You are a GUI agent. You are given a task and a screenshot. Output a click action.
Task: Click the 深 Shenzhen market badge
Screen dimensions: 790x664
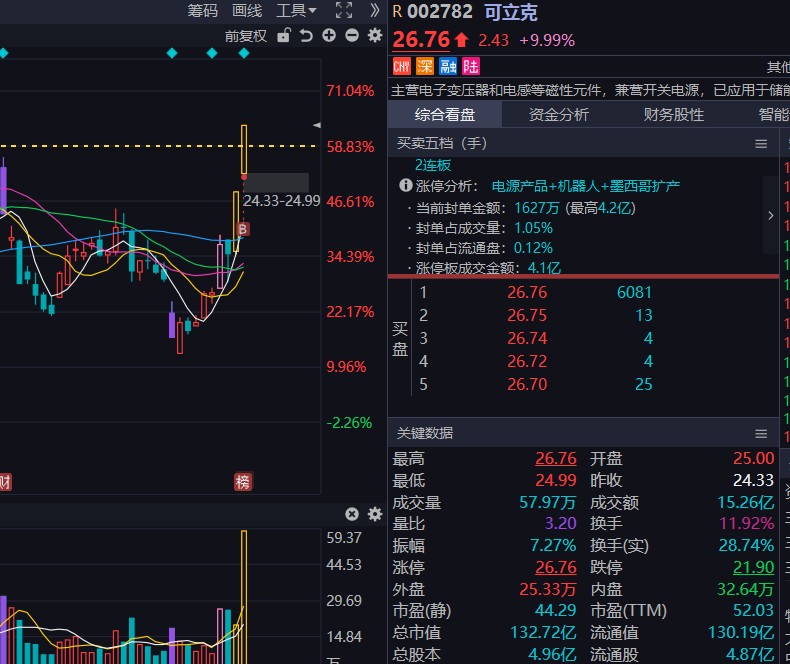pyautogui.click(x=425, y=67)
